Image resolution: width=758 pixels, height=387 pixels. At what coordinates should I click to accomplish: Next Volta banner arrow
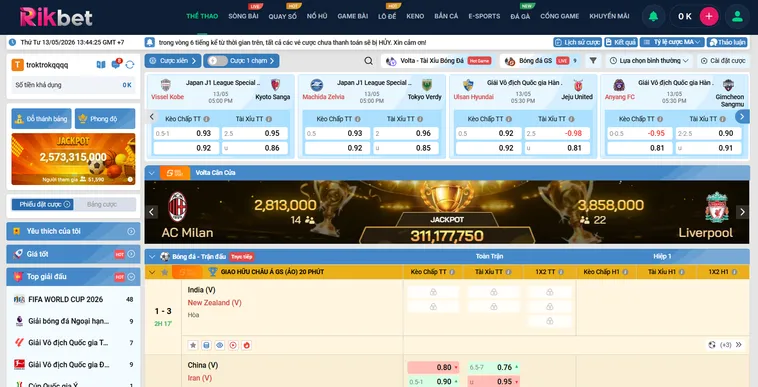tap(742, 212)
